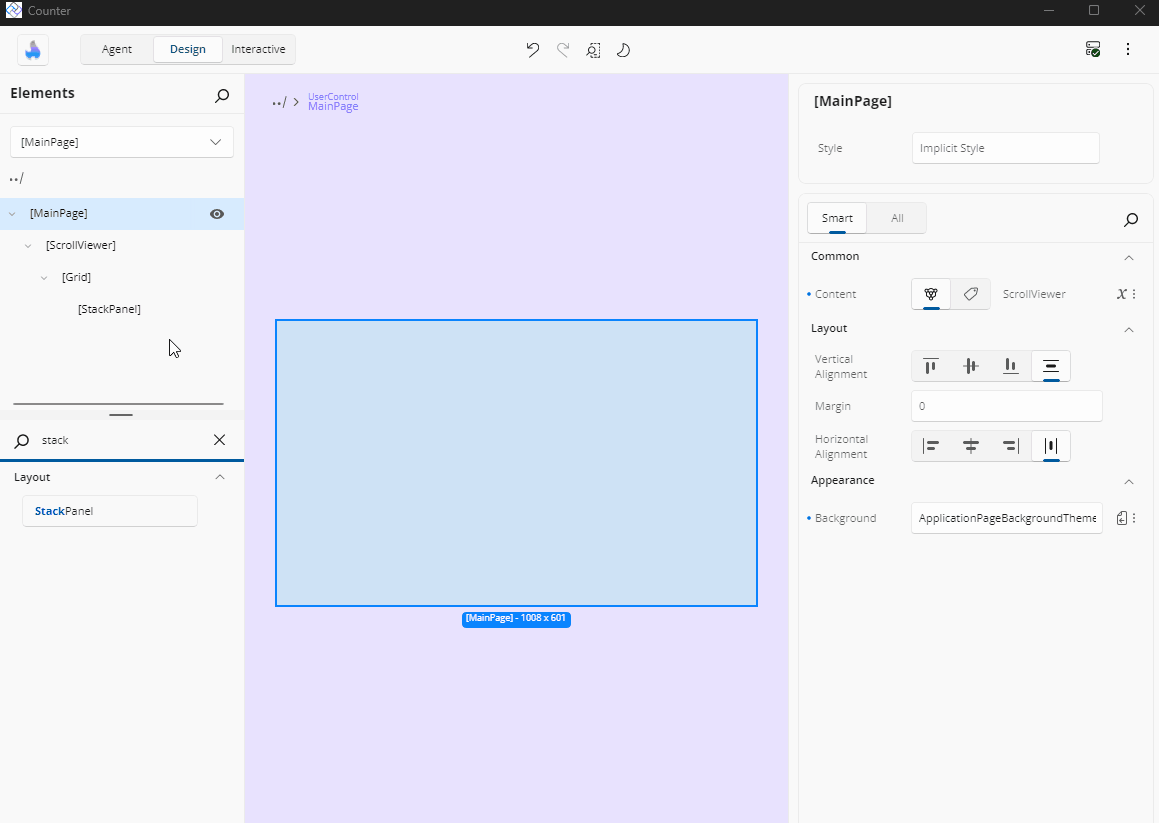The image size is (1159, 823).
Task: Select top Vertical Alignment option
Action: point(930,366)
